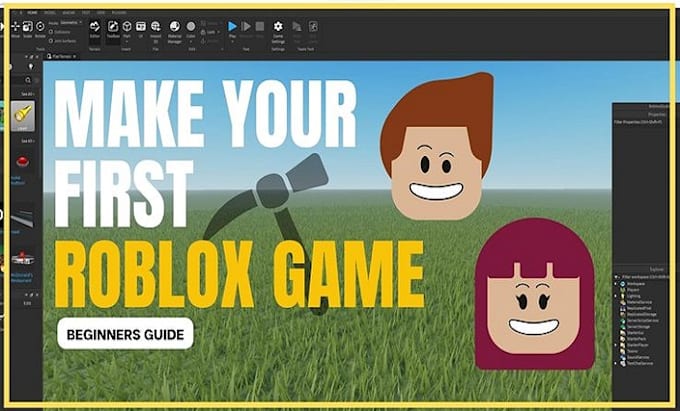Switch to the VIEW ribbon tab

tap(101, 13)
